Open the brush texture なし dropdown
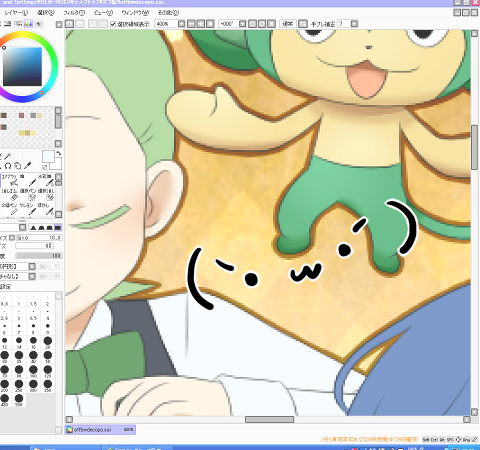The width and height of the screenshot is (480, 450). click(x=32, y=276)
